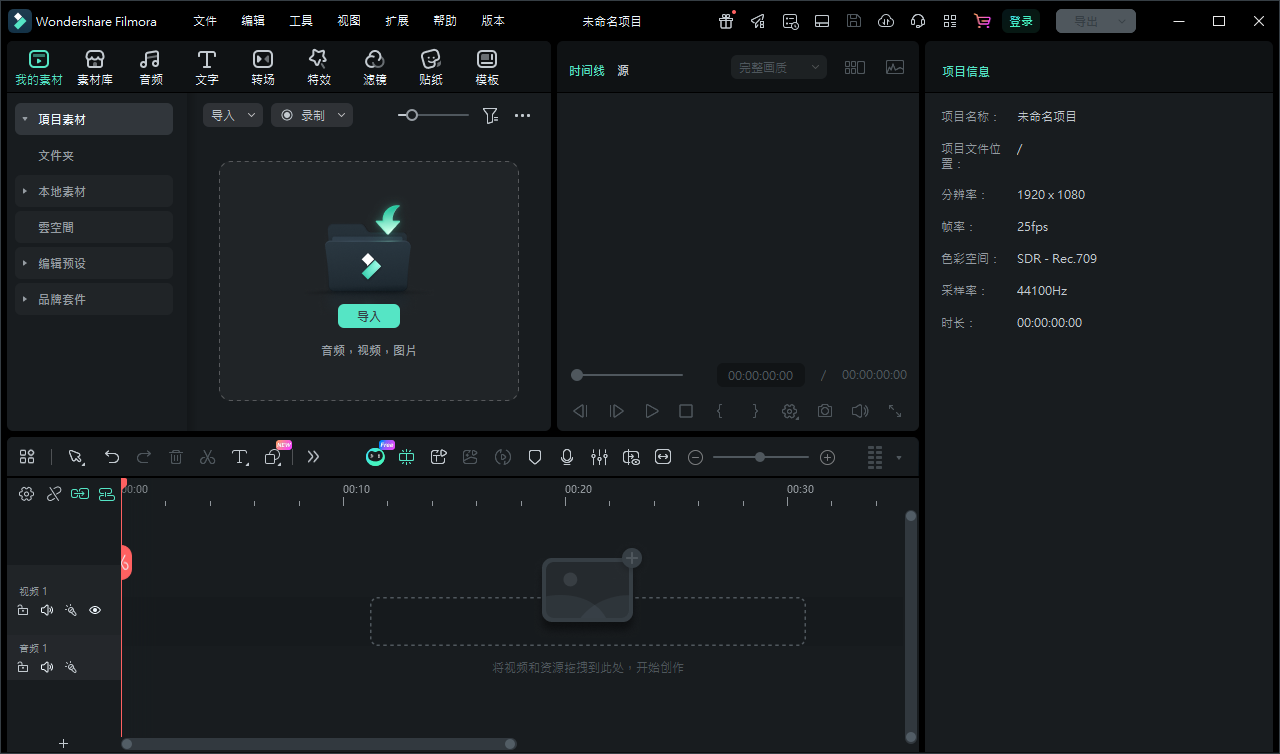Click the filter icon in media panel
The width and height of the screenshot is (1280, 754).
tap(490, 116)
